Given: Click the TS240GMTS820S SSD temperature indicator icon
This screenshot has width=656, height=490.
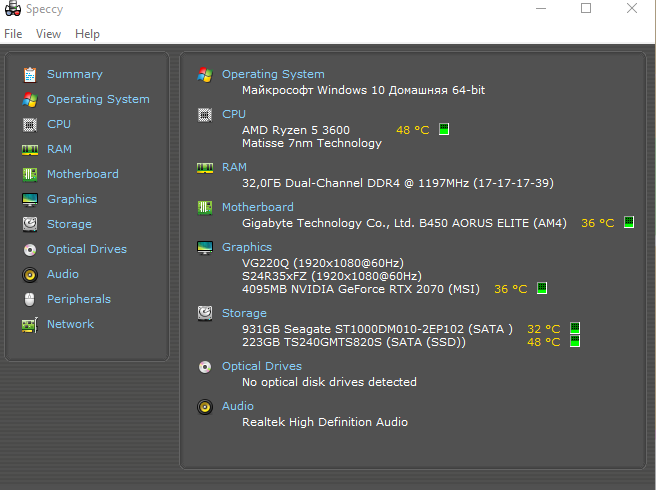Looking at the screenshot, I should point(575,341).
